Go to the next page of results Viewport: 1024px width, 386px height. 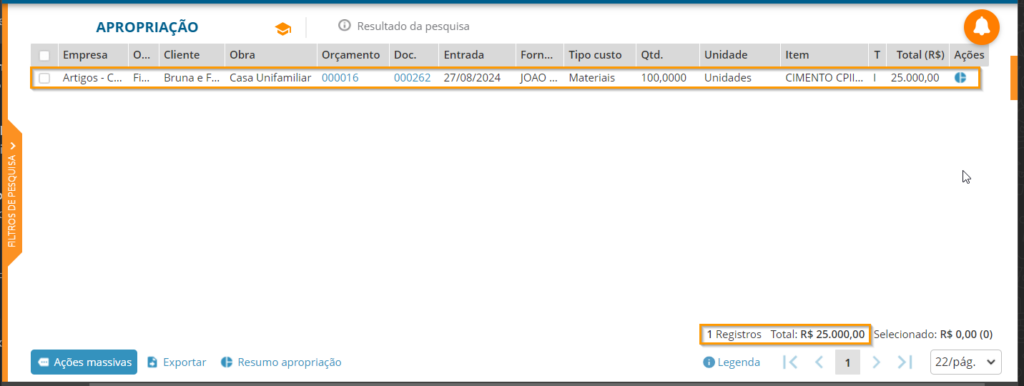[x=876, y=362]
